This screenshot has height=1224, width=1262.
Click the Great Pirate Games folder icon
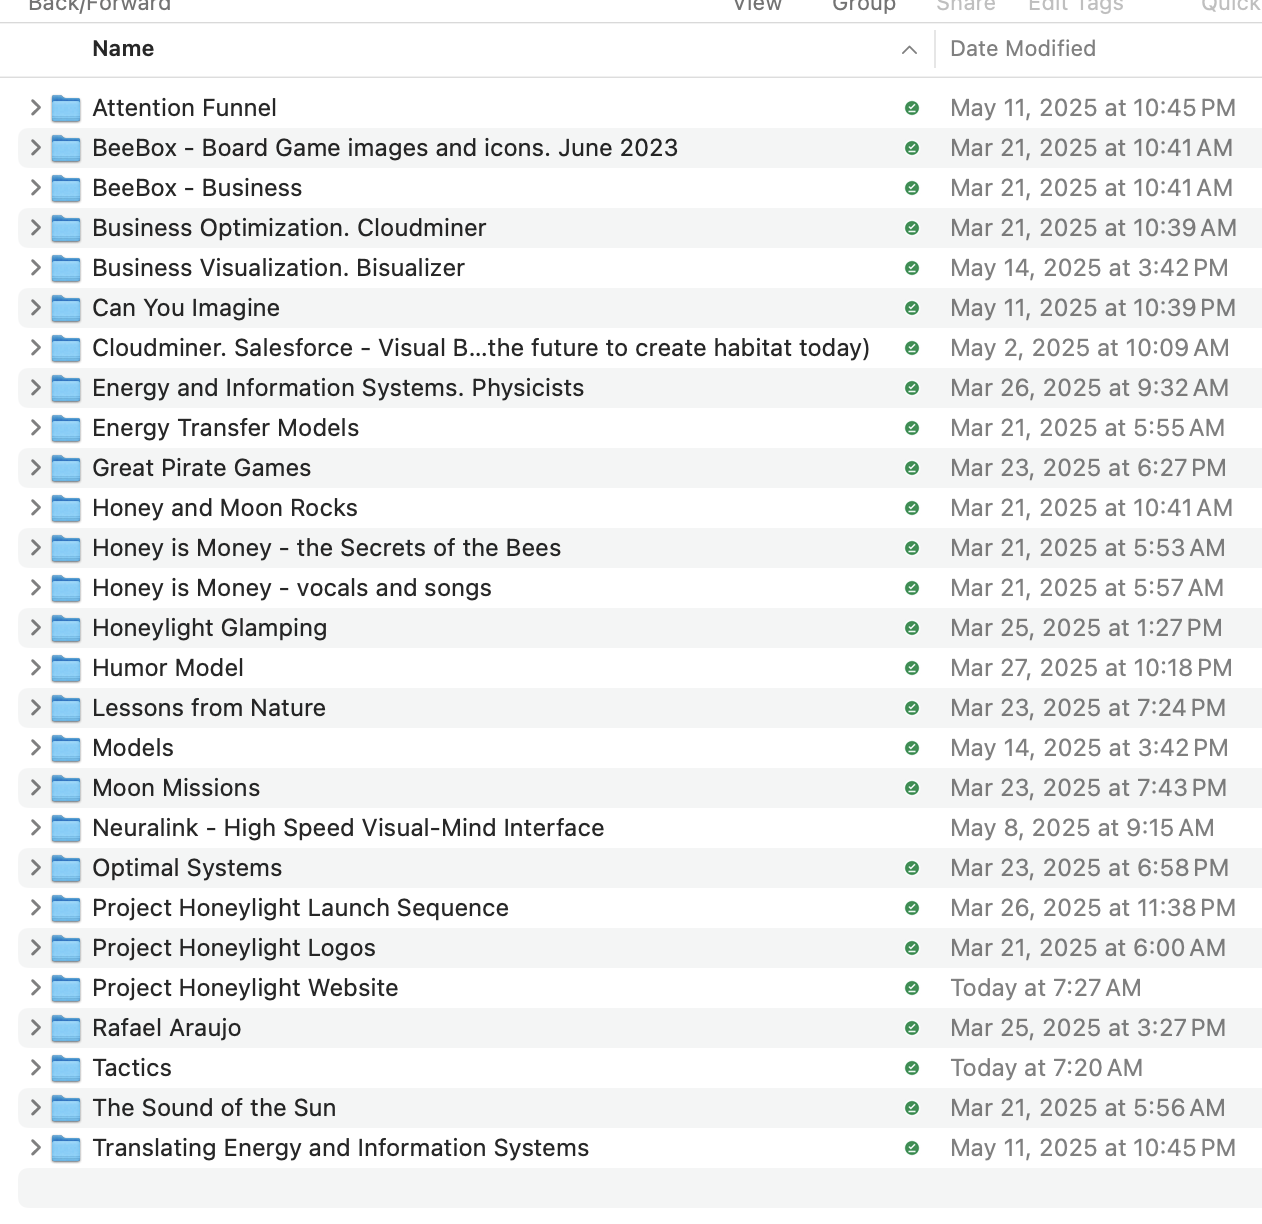click(66, 468)
